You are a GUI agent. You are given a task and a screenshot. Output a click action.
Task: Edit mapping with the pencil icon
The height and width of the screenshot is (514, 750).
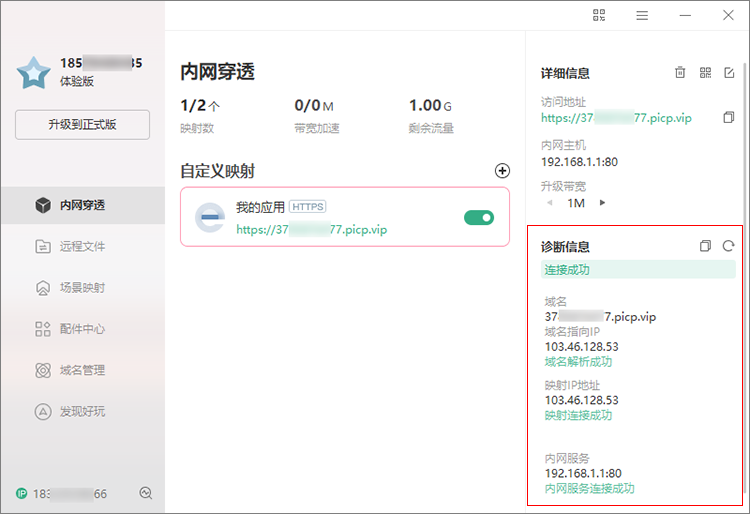(729, 73)
